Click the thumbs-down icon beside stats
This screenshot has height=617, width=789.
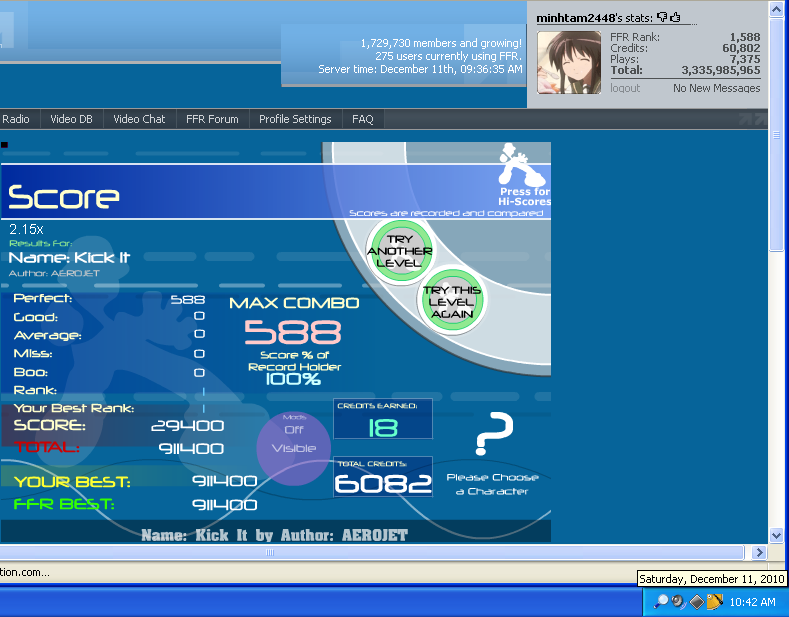tap(662, 17)
